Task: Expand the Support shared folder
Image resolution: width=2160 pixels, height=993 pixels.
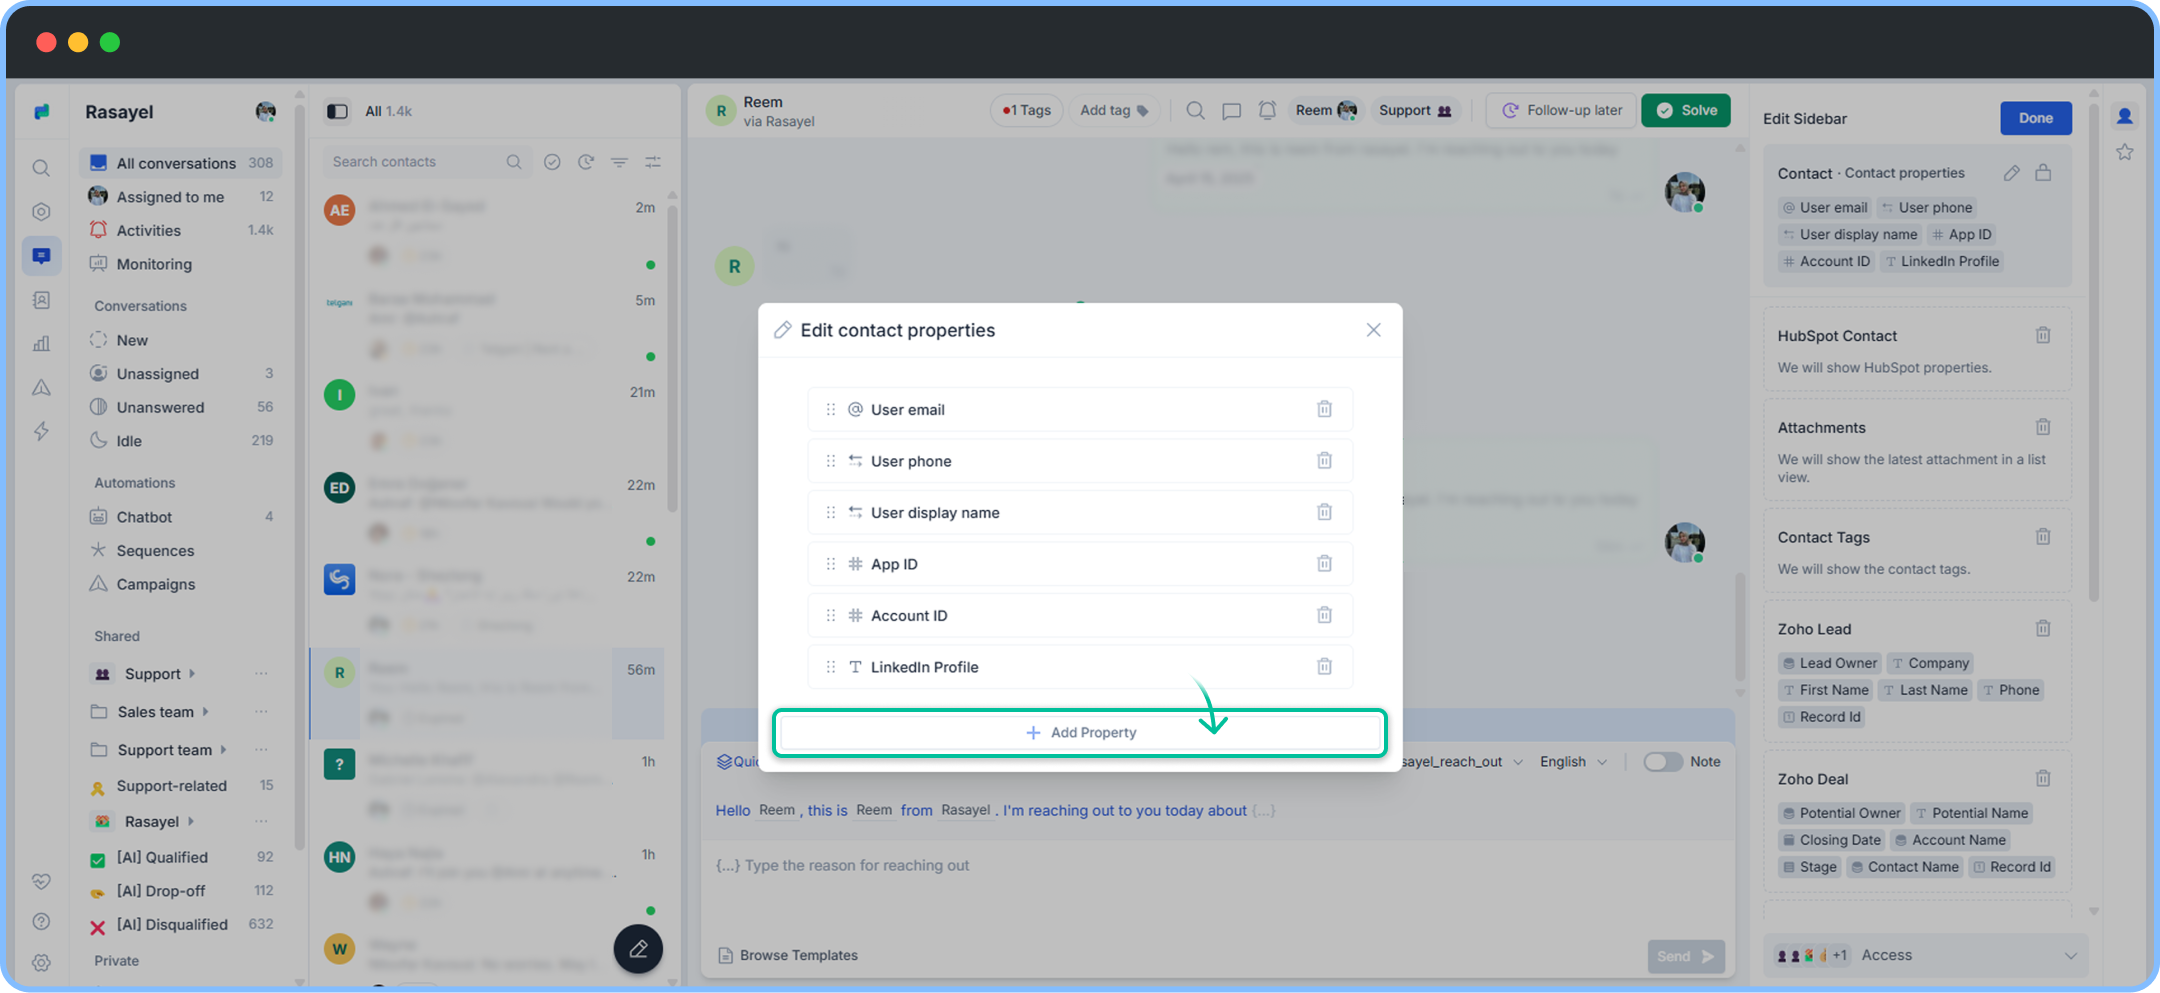Action: (x=192, y=674)
